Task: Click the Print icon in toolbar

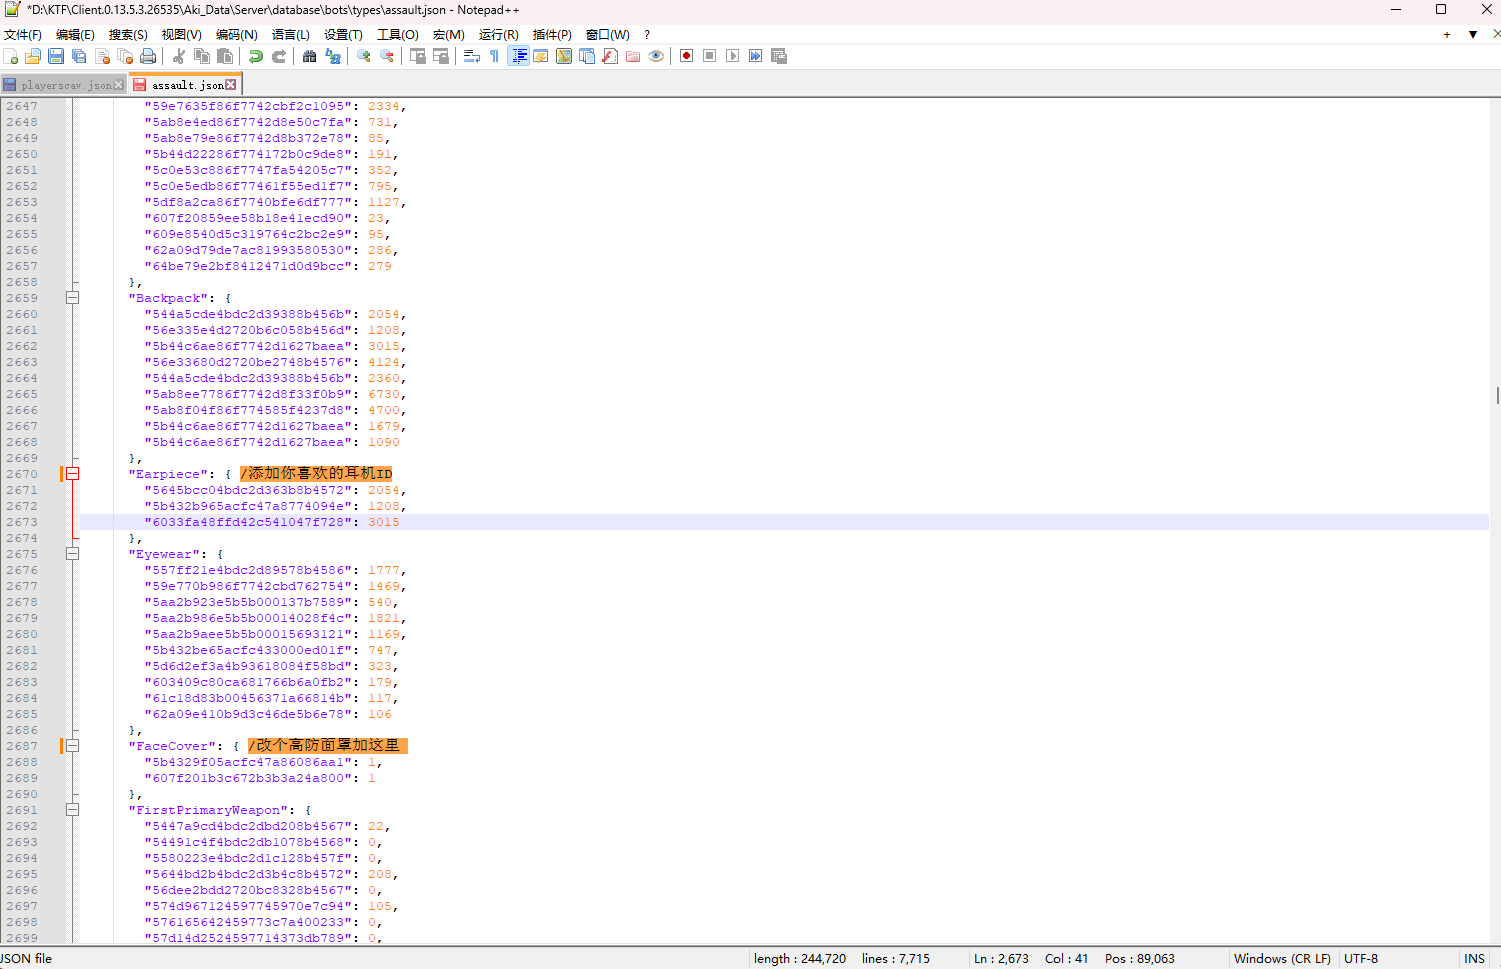Action: (148, 56)
